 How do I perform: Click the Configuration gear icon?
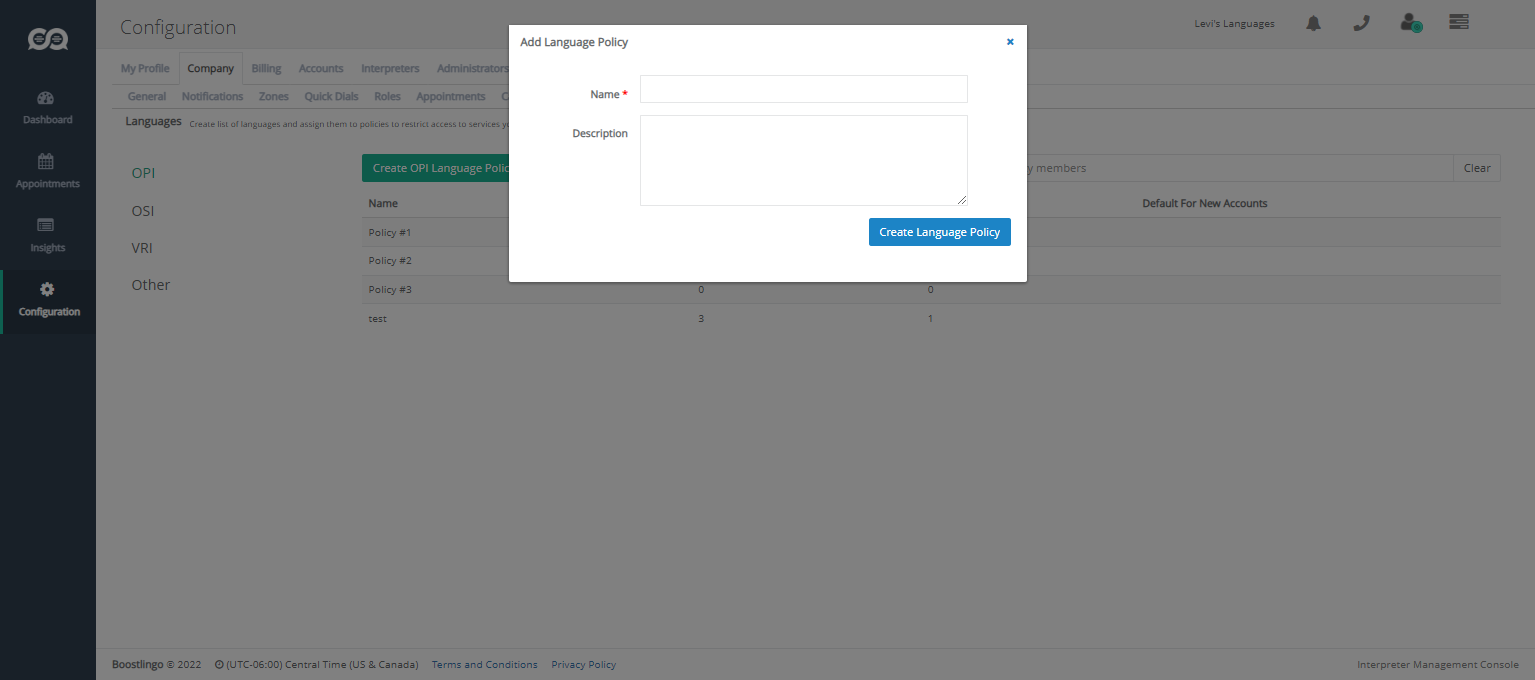pyautogui.click(x=47, y=290)
